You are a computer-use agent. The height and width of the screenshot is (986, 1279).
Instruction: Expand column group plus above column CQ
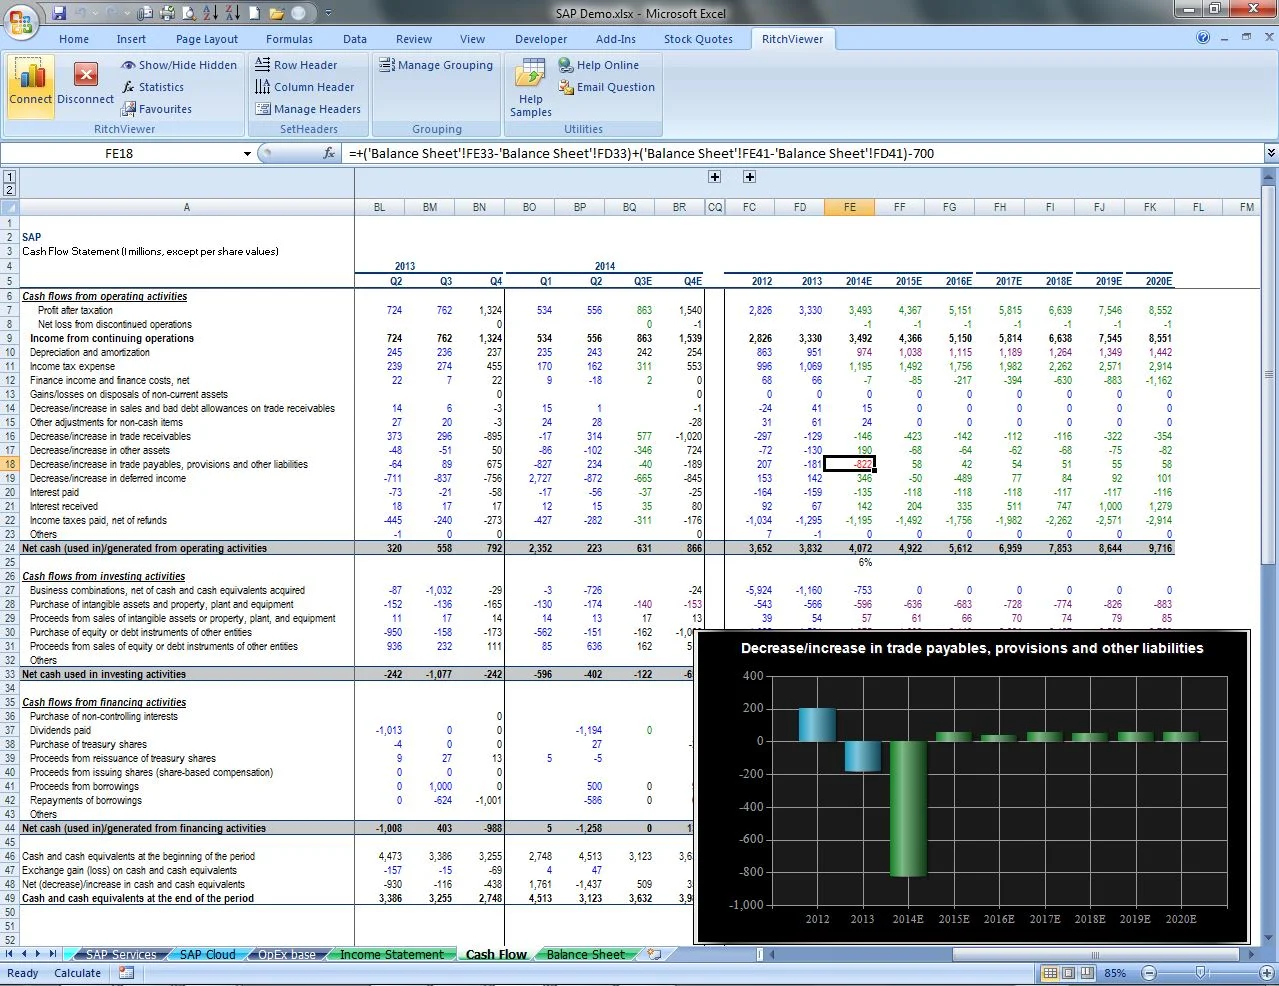(x=714, y=177)
